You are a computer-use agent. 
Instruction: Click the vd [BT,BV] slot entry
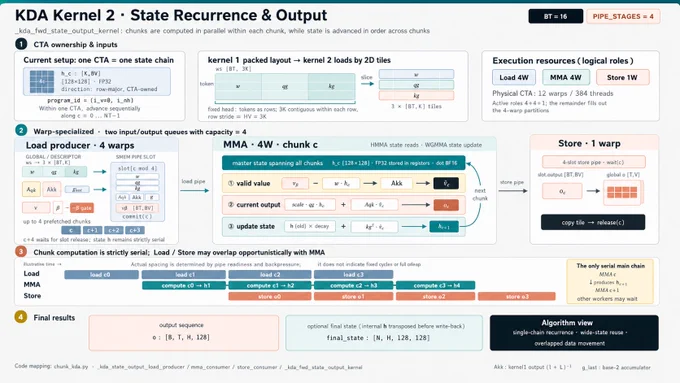[x=137, y=208]
